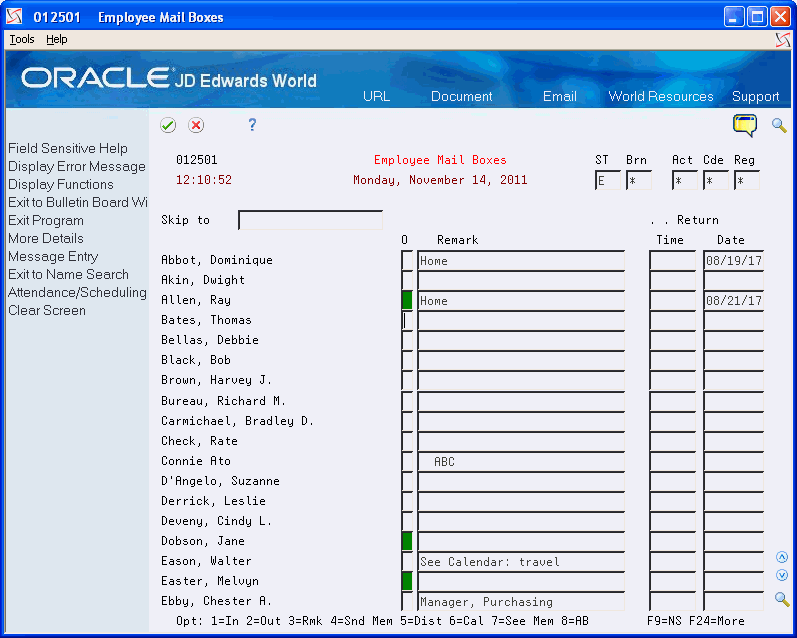Click More Details link
Screen dimensions: 797x638
coord(46,238)
